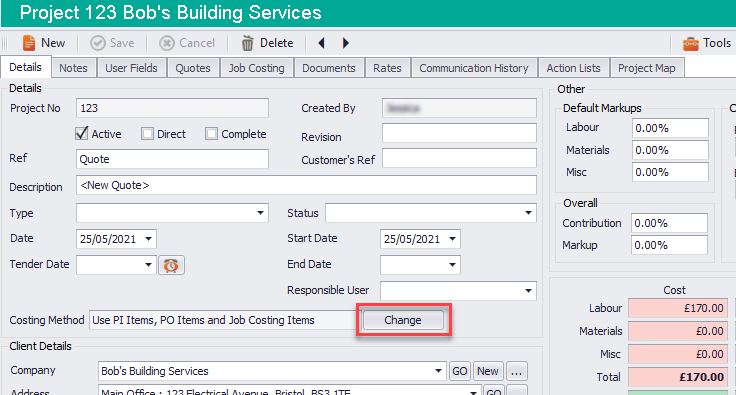Open the Date picker dropdown
This screenshot has height=395, width=736.
pyautogui.click(x=148, y=239)
